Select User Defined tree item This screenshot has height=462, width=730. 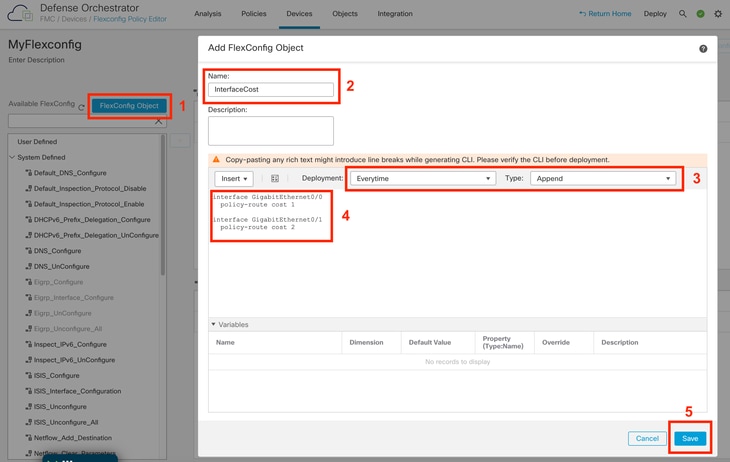pos(37,142)
